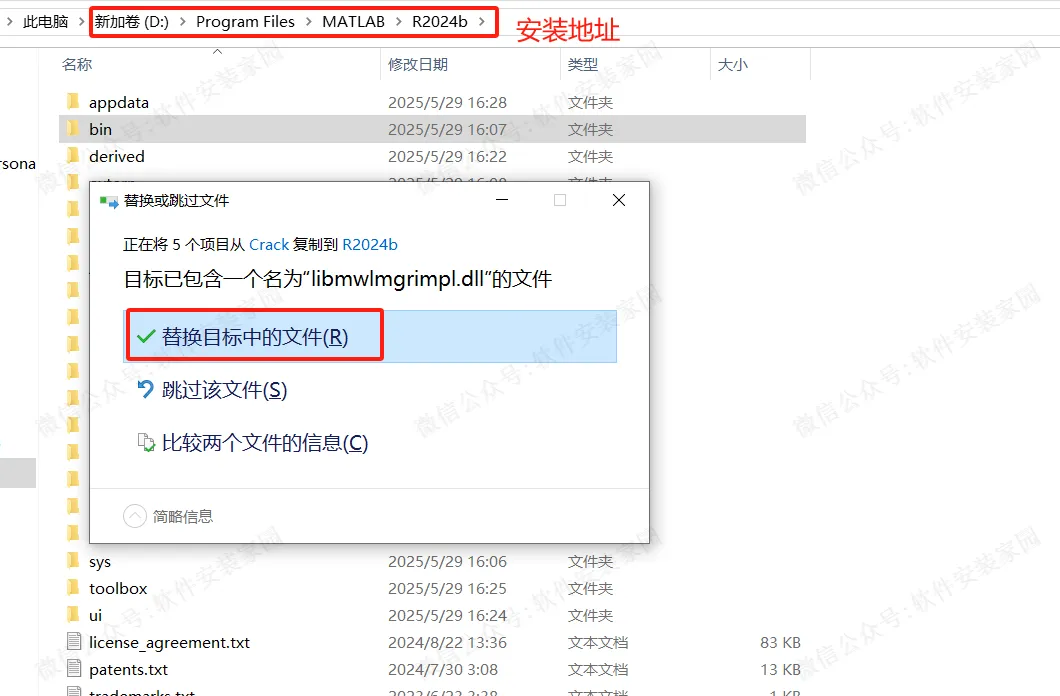Screen dimensions: 1060x696
Task: Minimize the replace or skip files dialog
Action: point(502,200)
